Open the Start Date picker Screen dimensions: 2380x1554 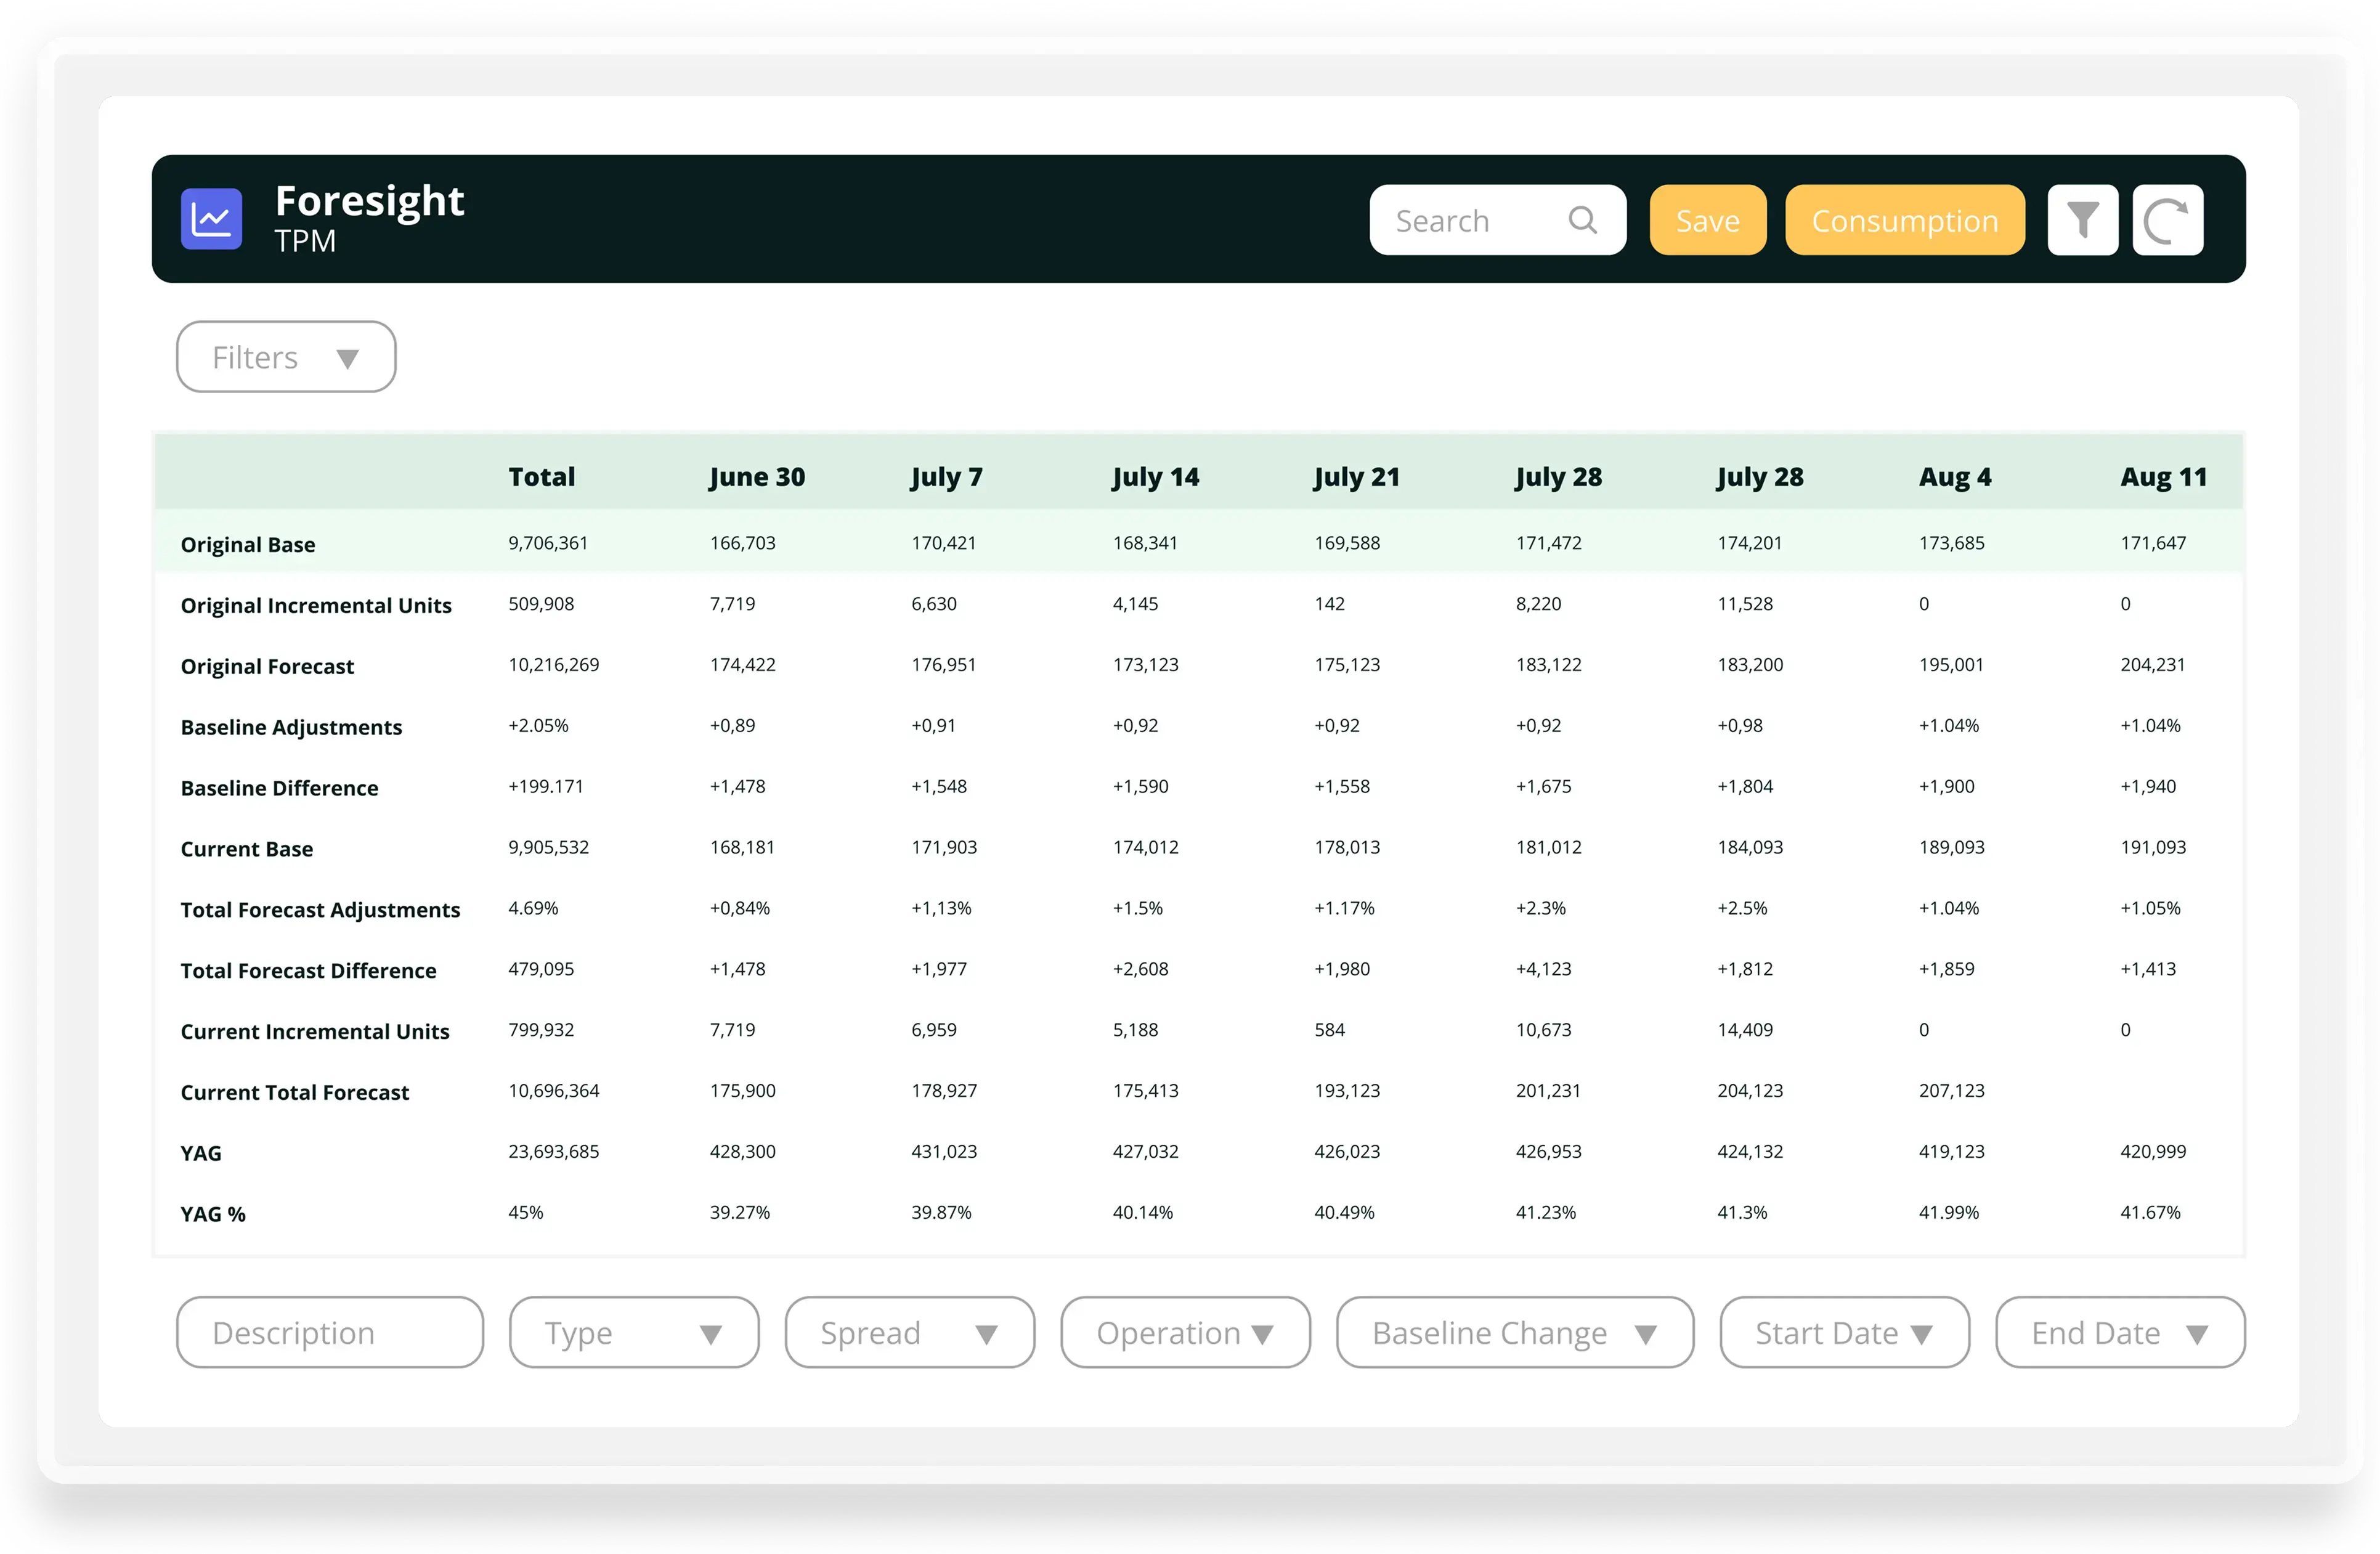(1844, 1332)
